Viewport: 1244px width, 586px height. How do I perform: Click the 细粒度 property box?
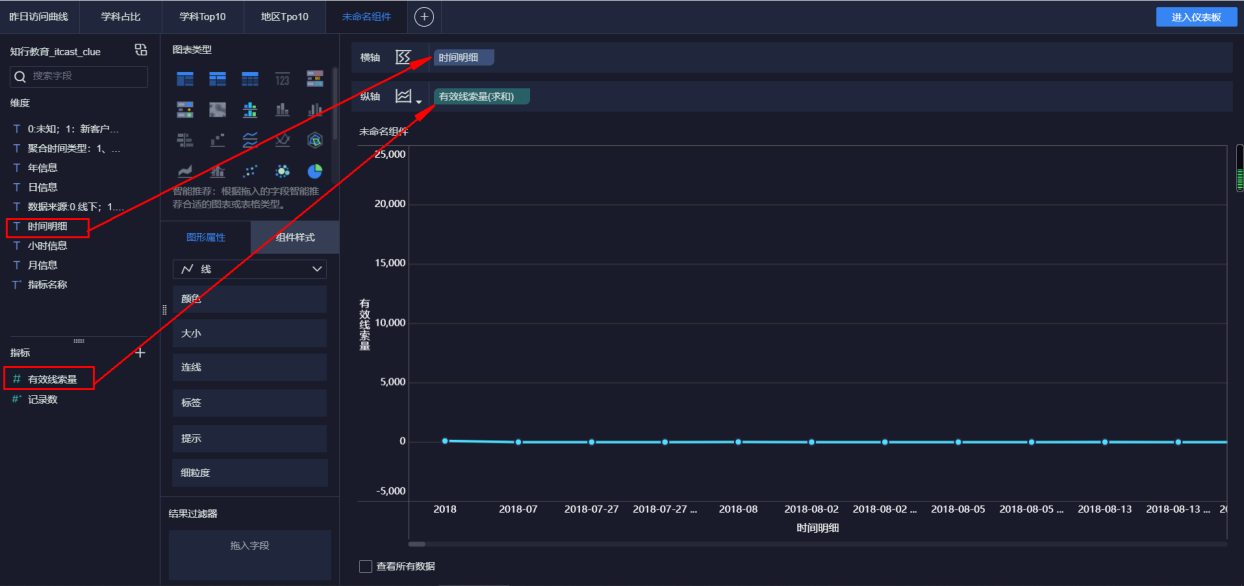(249, 473)
